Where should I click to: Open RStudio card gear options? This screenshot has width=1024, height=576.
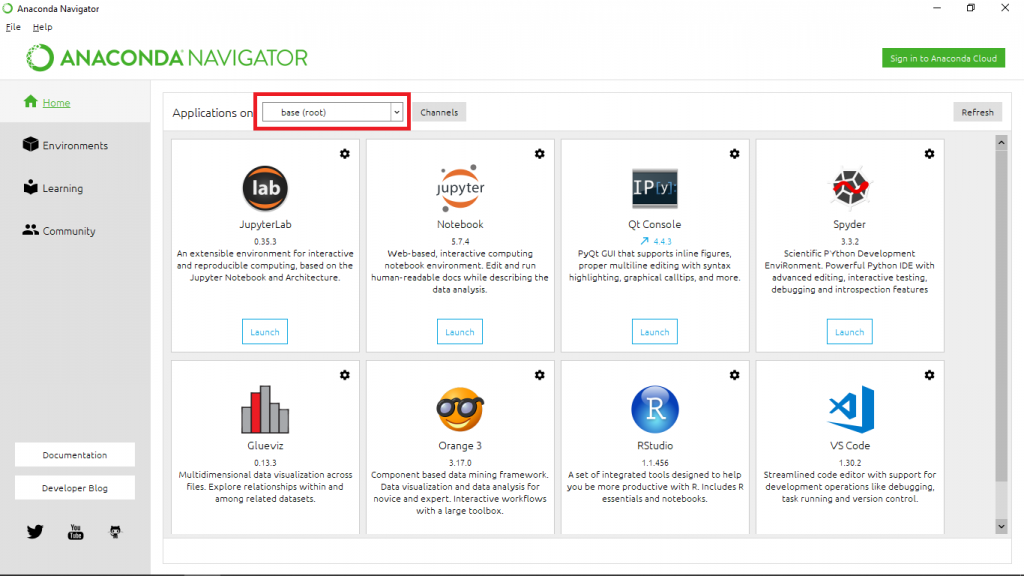pyautogui.click(x=735, y=376)
